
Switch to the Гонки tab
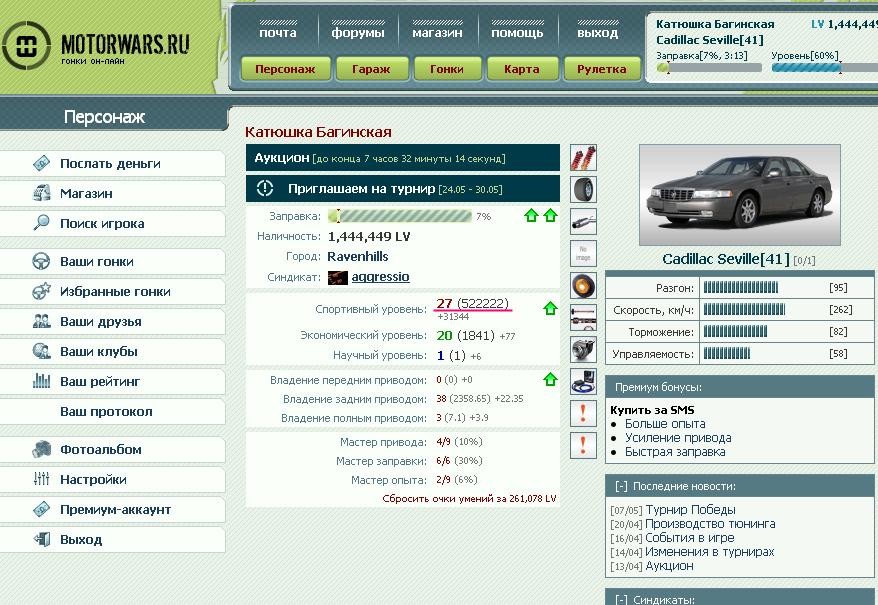pos(446,69)
